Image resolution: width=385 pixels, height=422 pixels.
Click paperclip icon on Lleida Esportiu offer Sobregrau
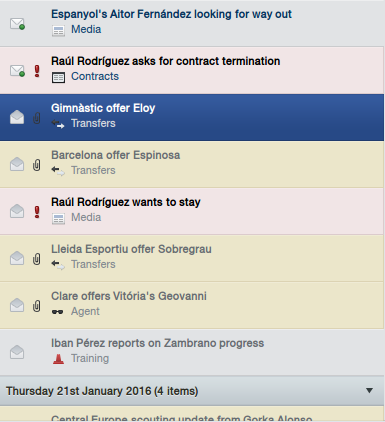(x=37, y=259)
